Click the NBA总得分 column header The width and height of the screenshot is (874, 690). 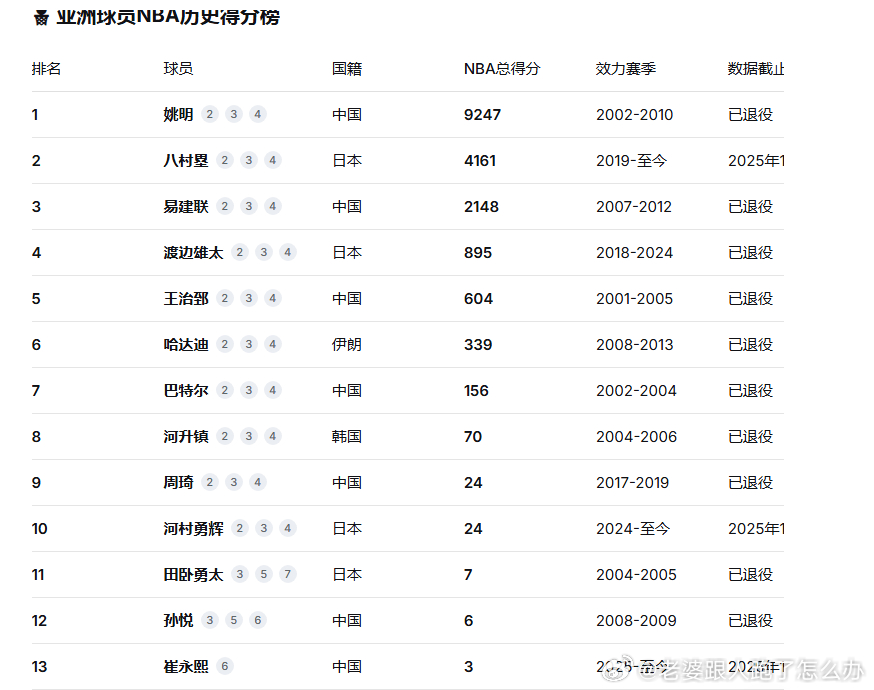pyautogui.click(x=502, y=69)
